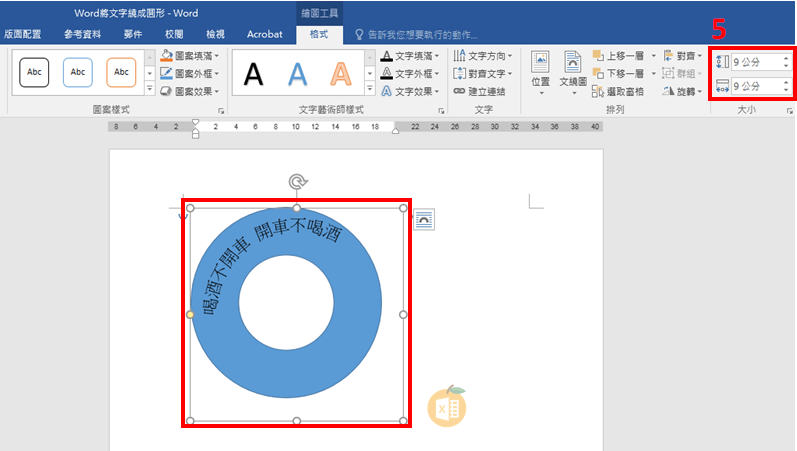Choose the blue A WordArt style
The width and height of the screenshot is (797, 451).
(x=298, y=73)
